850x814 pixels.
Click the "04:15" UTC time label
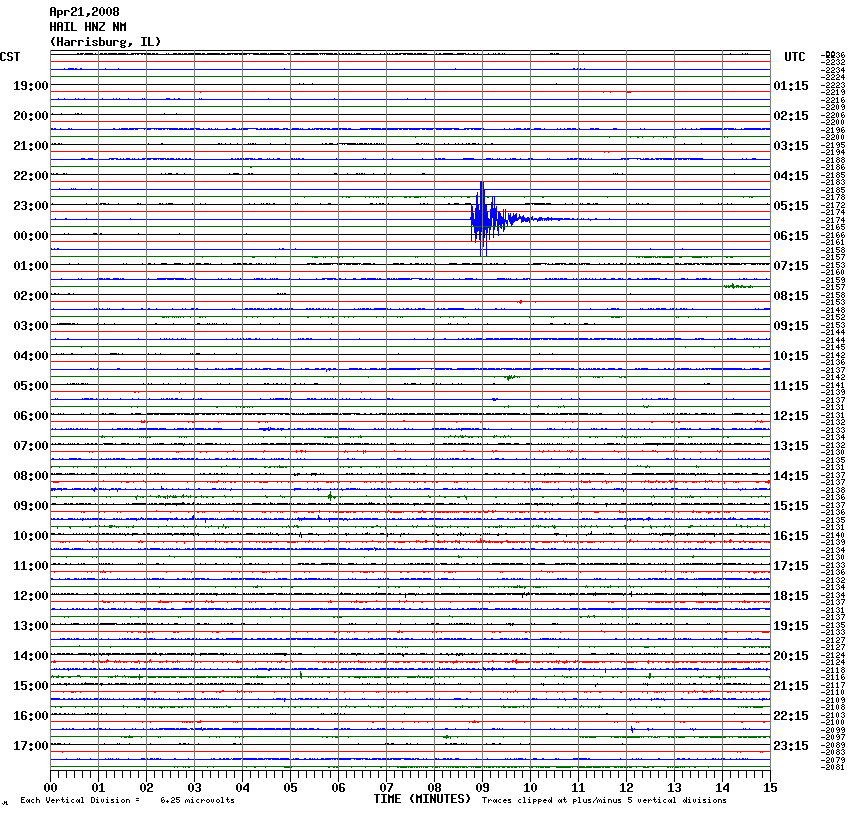coord(791,176)
